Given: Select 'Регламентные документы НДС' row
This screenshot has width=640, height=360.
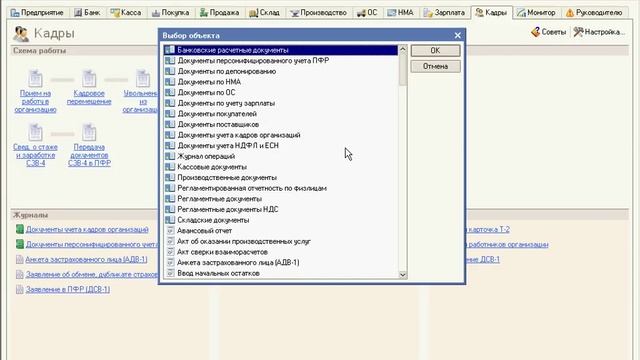Looking at the screenshot, I should coord(281,209).
